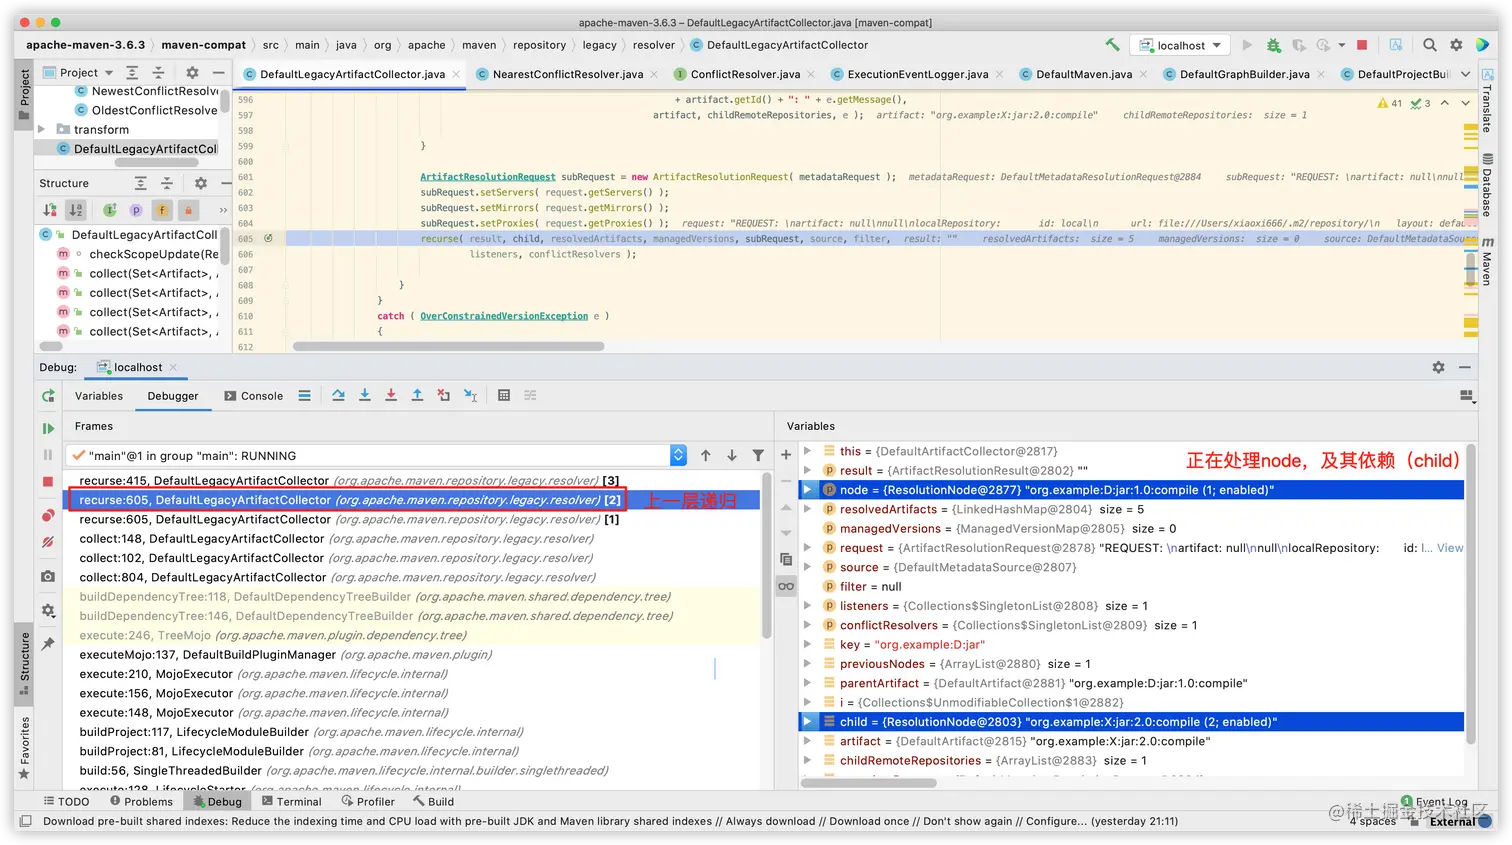Show more Structure toolbar actions chevron

point(223,210)
